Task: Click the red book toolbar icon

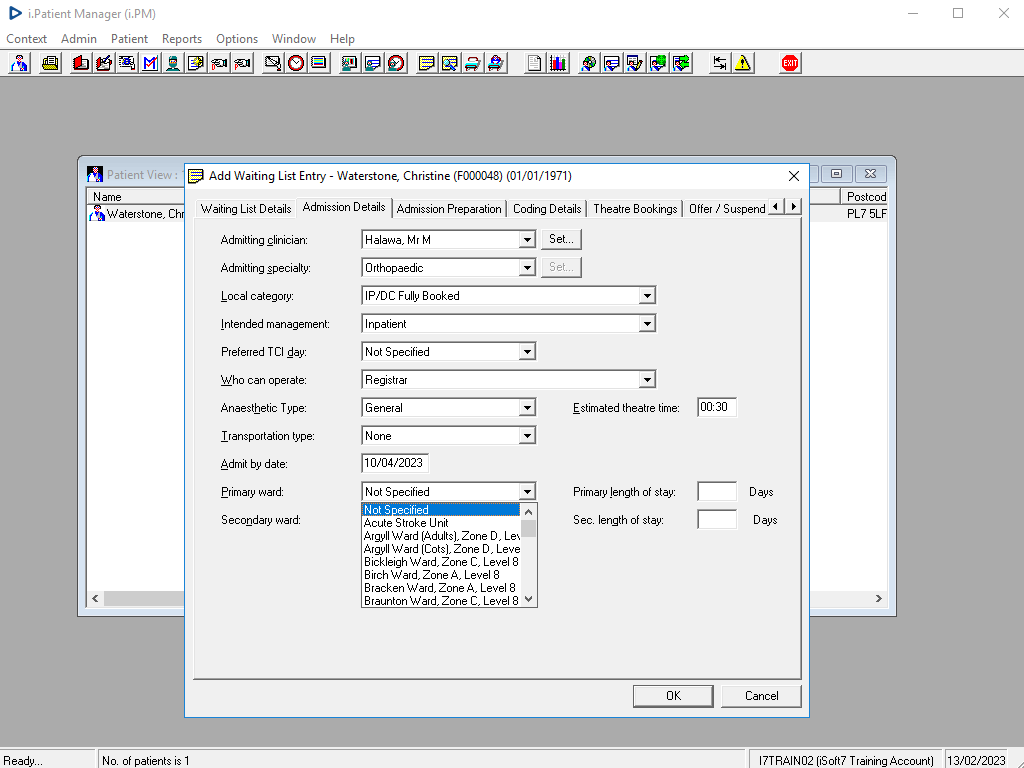Action: click(x=81, y=63)
